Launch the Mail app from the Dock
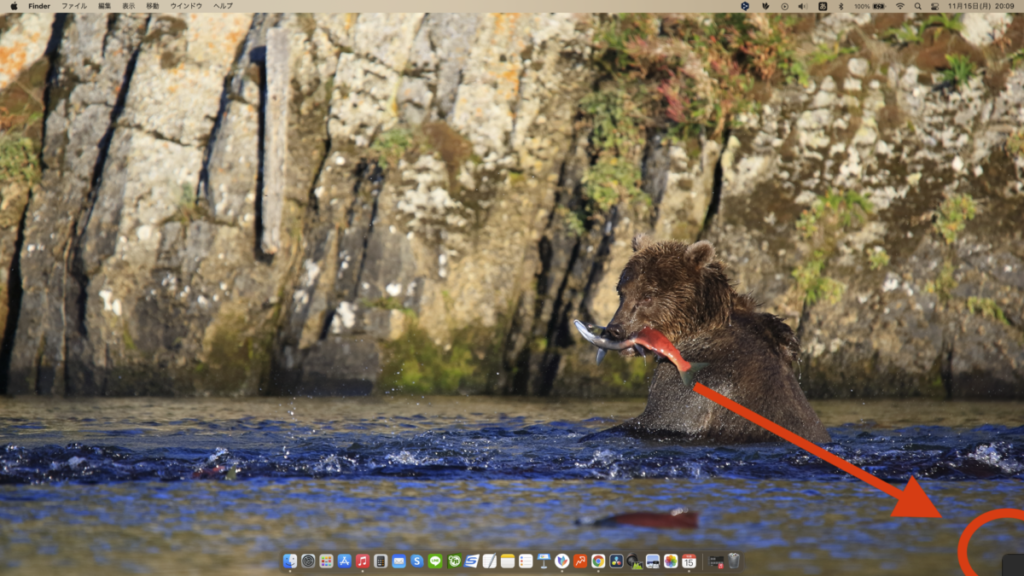 click(397, 563)
